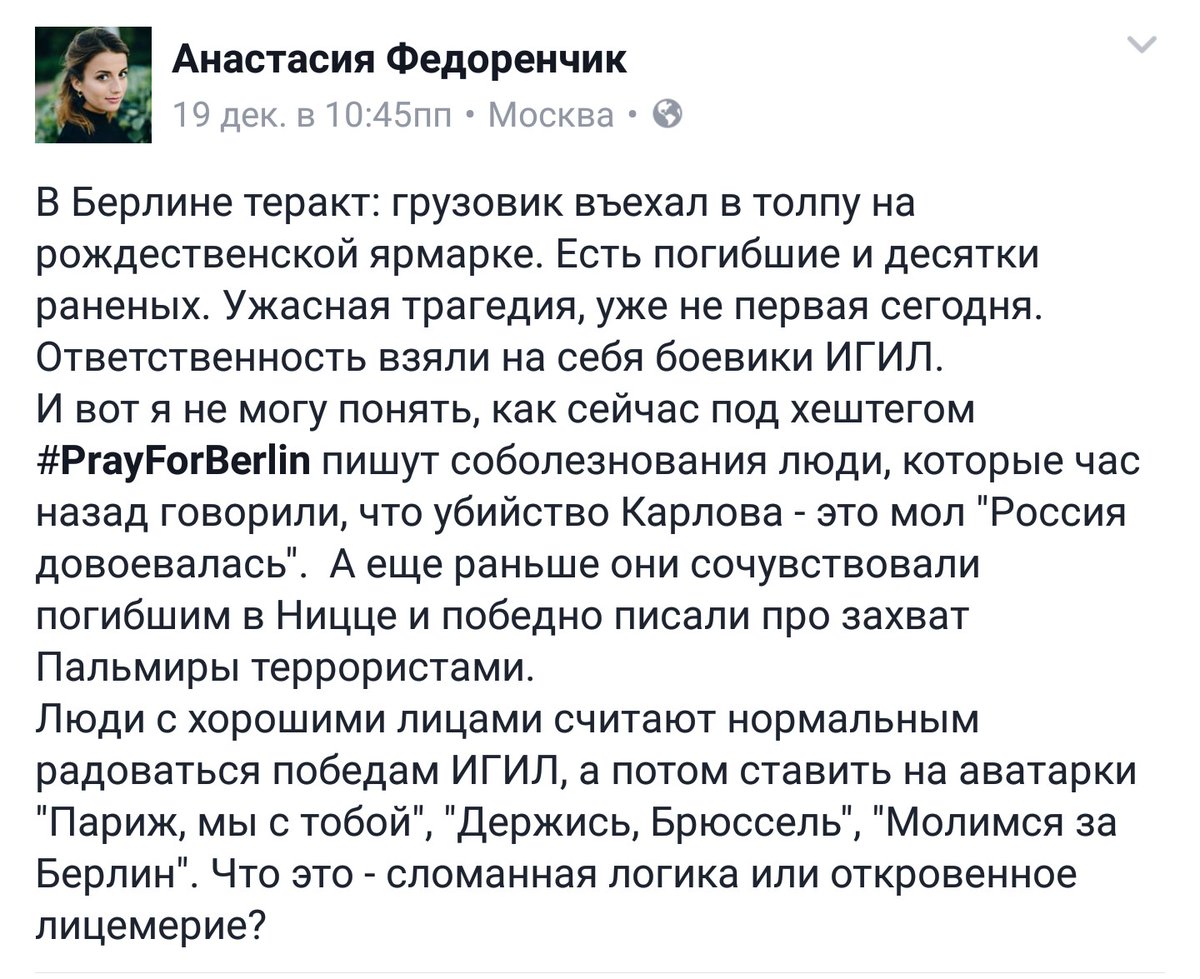Open Анастасия Федоренчик's profile photo

[93, 85]
